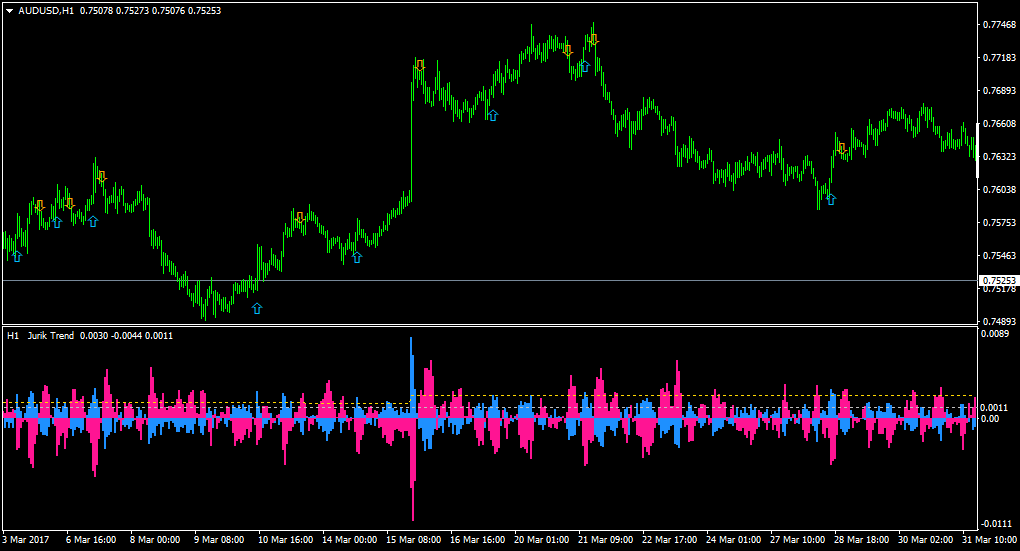The height and width of the screenshot is (551, 1020).
Task: Click orange sell arrow at the 8 Mar peak
Action: coord(101,176)
